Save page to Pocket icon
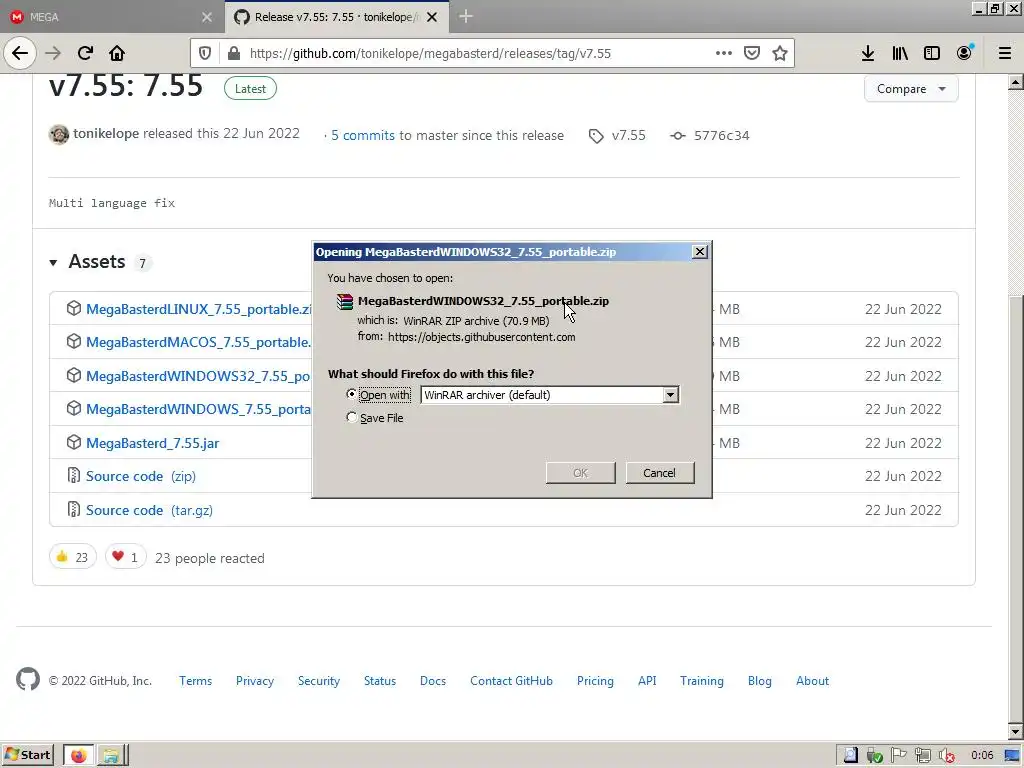 tap(752, 53)
